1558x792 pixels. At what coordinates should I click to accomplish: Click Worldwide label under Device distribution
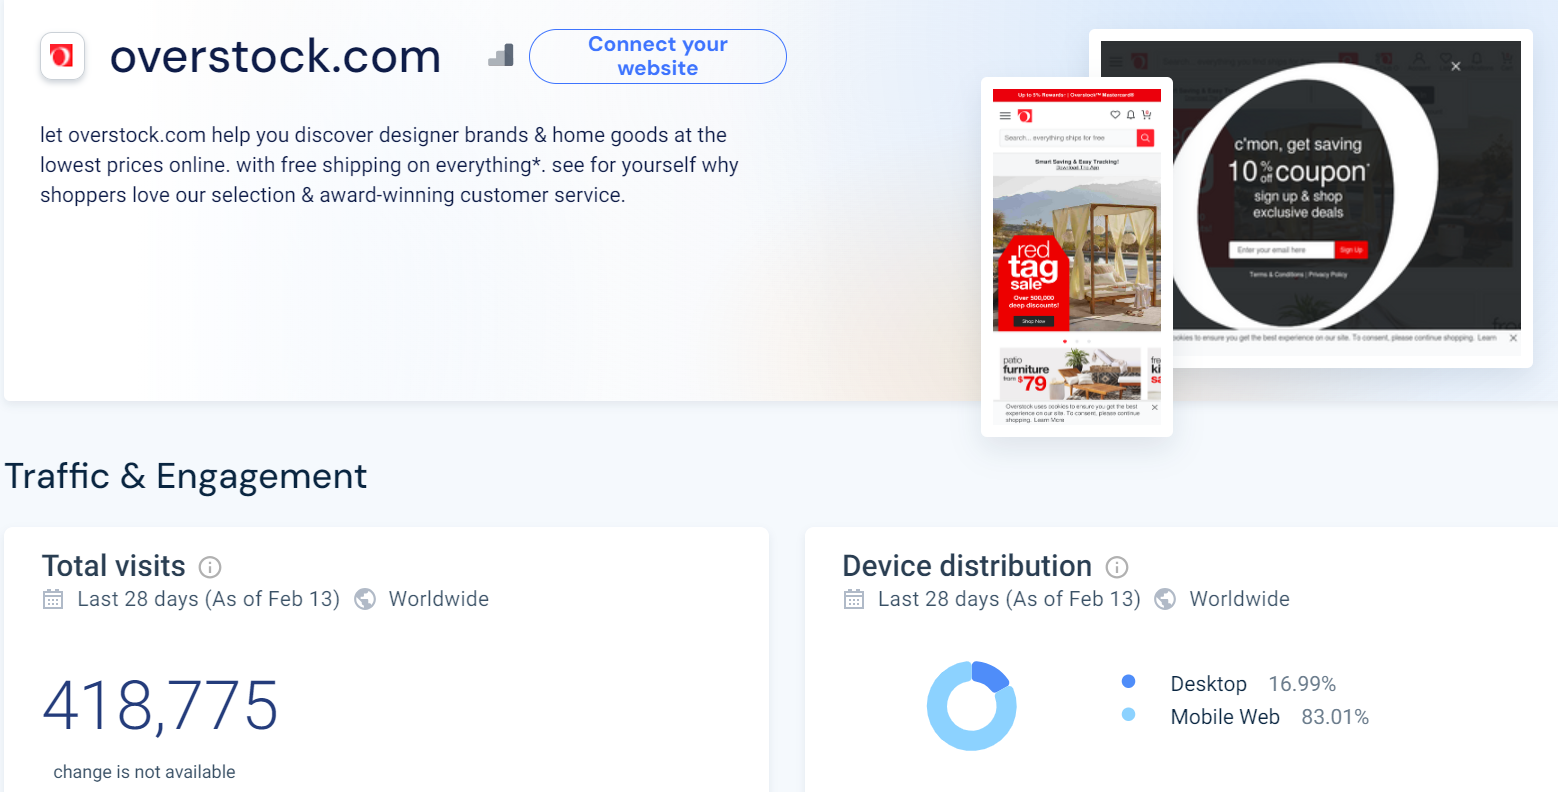1239,599
